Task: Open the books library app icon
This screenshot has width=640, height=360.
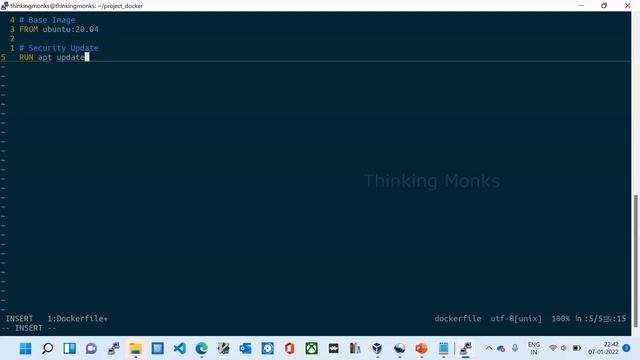Action: pos(355,349)
